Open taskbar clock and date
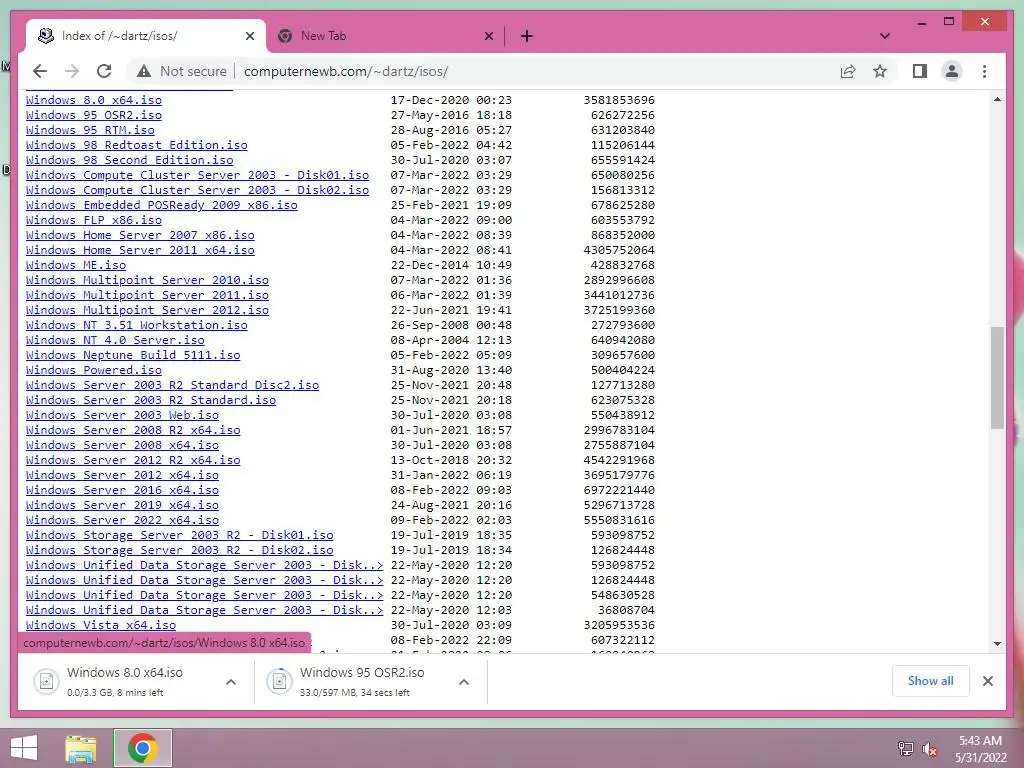Image resolution: width=1024 pixels, height=768 pixels. pos(980,749)
